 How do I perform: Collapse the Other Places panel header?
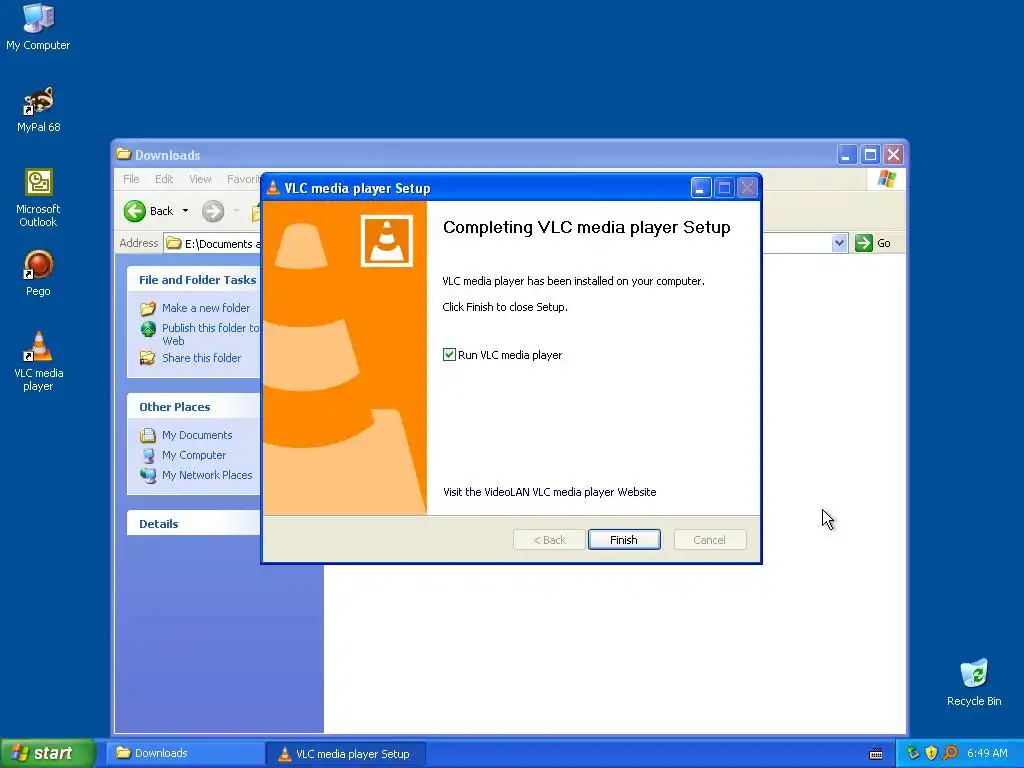click(x=194, y=407)
